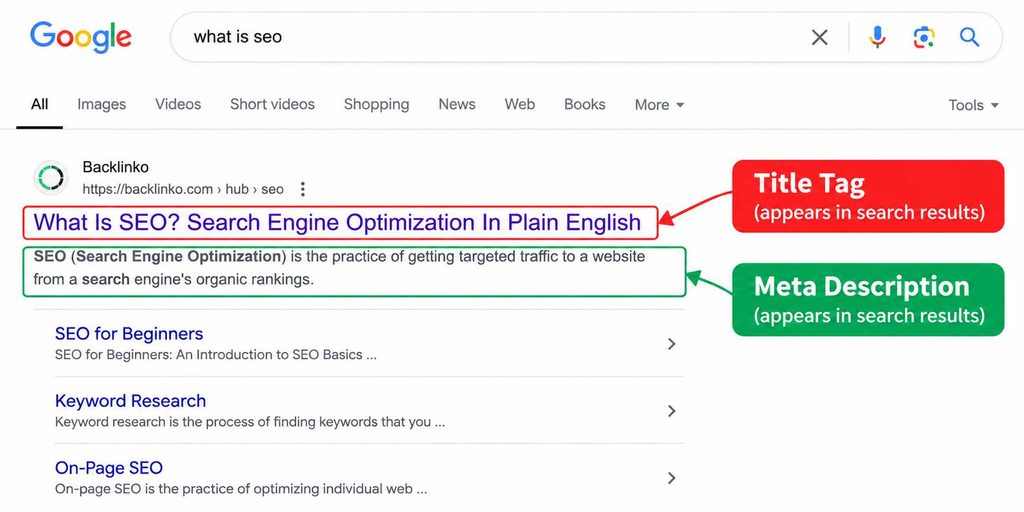This screenshot has height=512, width=1024.
Task: Clear the search query with the X icon
Action: point(819,37)
